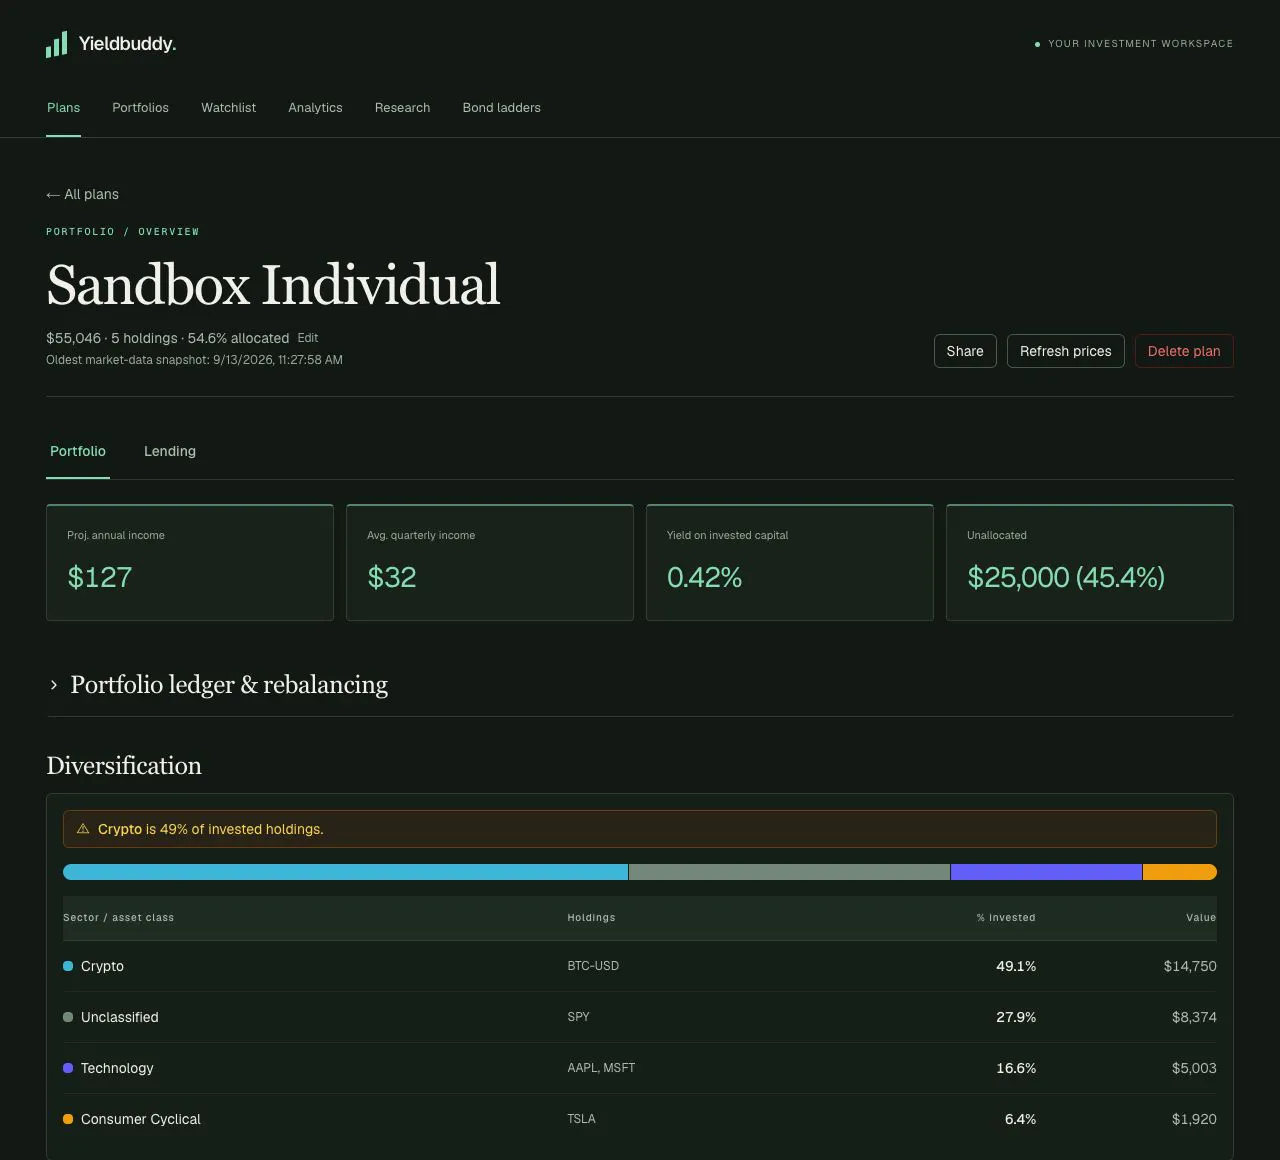This screenshot has height=1160, width=1280.
Task: Click the Delete plan button
Action: click(x=1184, y=351)
